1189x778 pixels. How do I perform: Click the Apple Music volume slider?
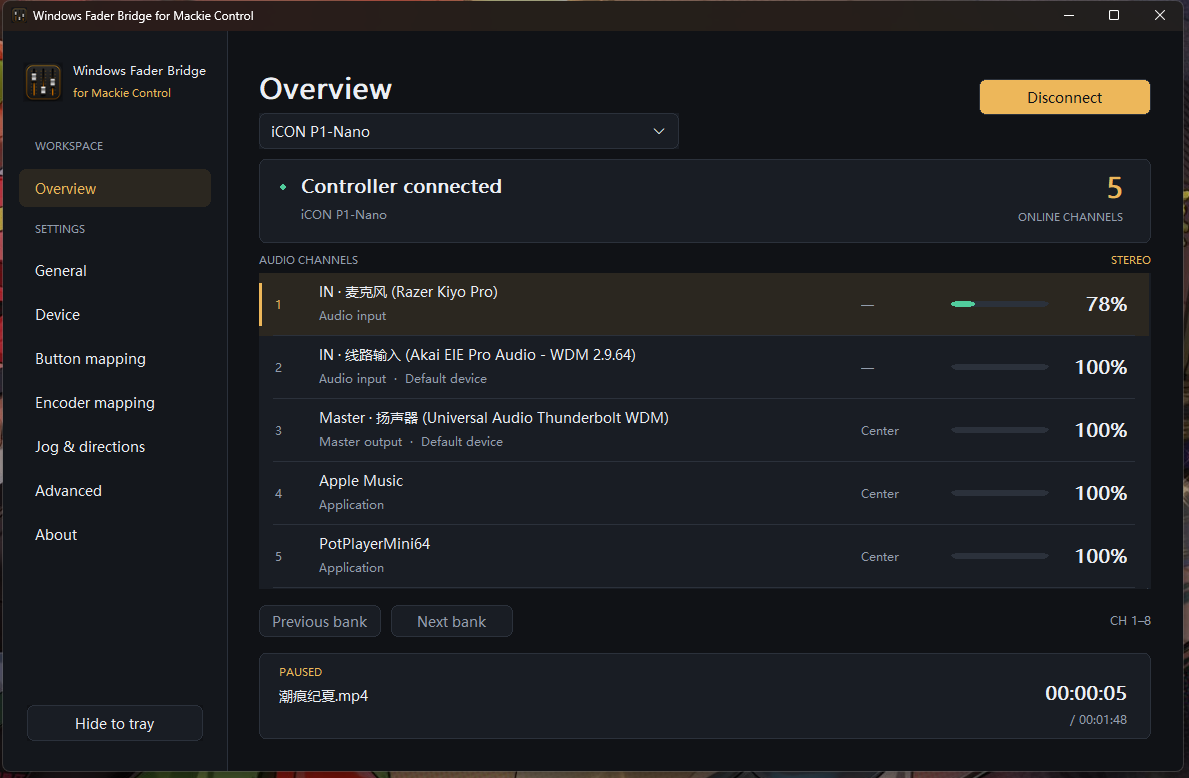click(x=999, y=493)
